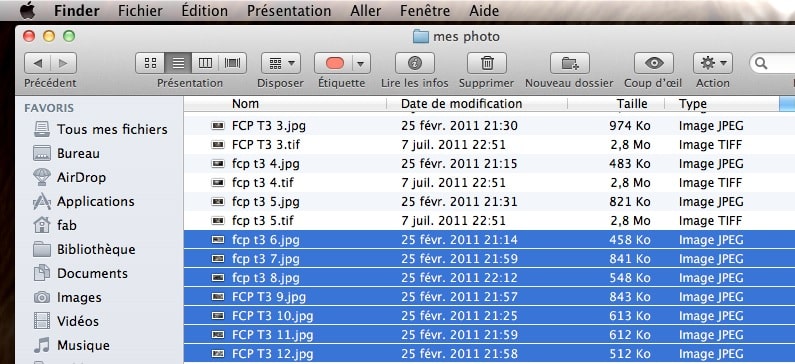Open the Aller menu
The height and width of the screenshot is (364, 795).
pos(365,11)
